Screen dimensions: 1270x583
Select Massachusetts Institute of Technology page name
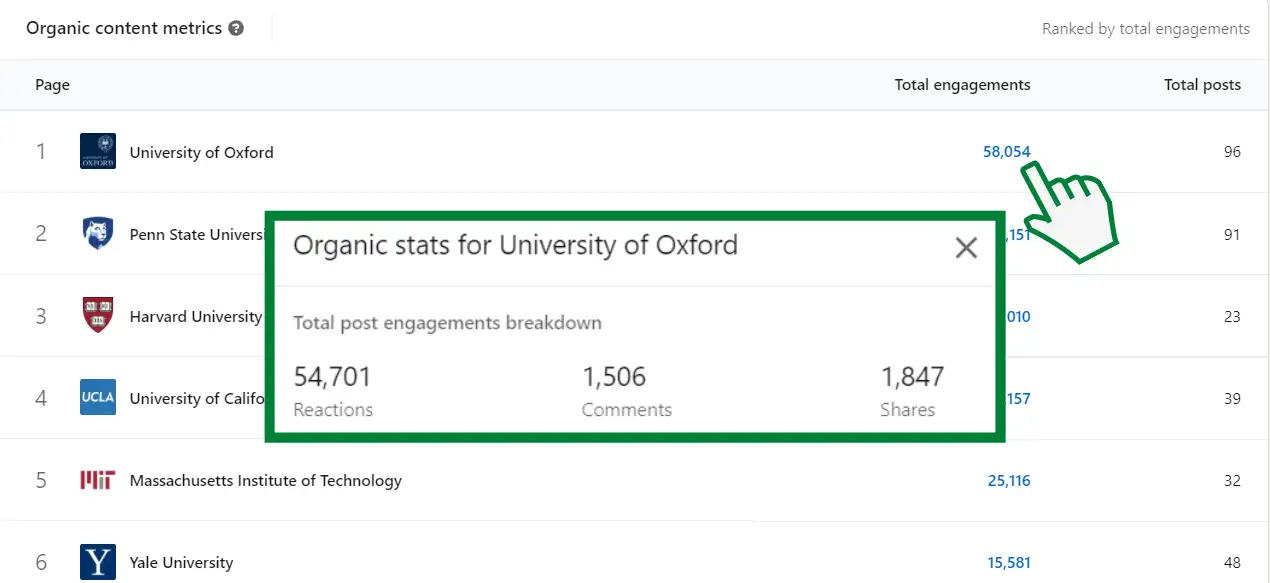tap(265, 481)
